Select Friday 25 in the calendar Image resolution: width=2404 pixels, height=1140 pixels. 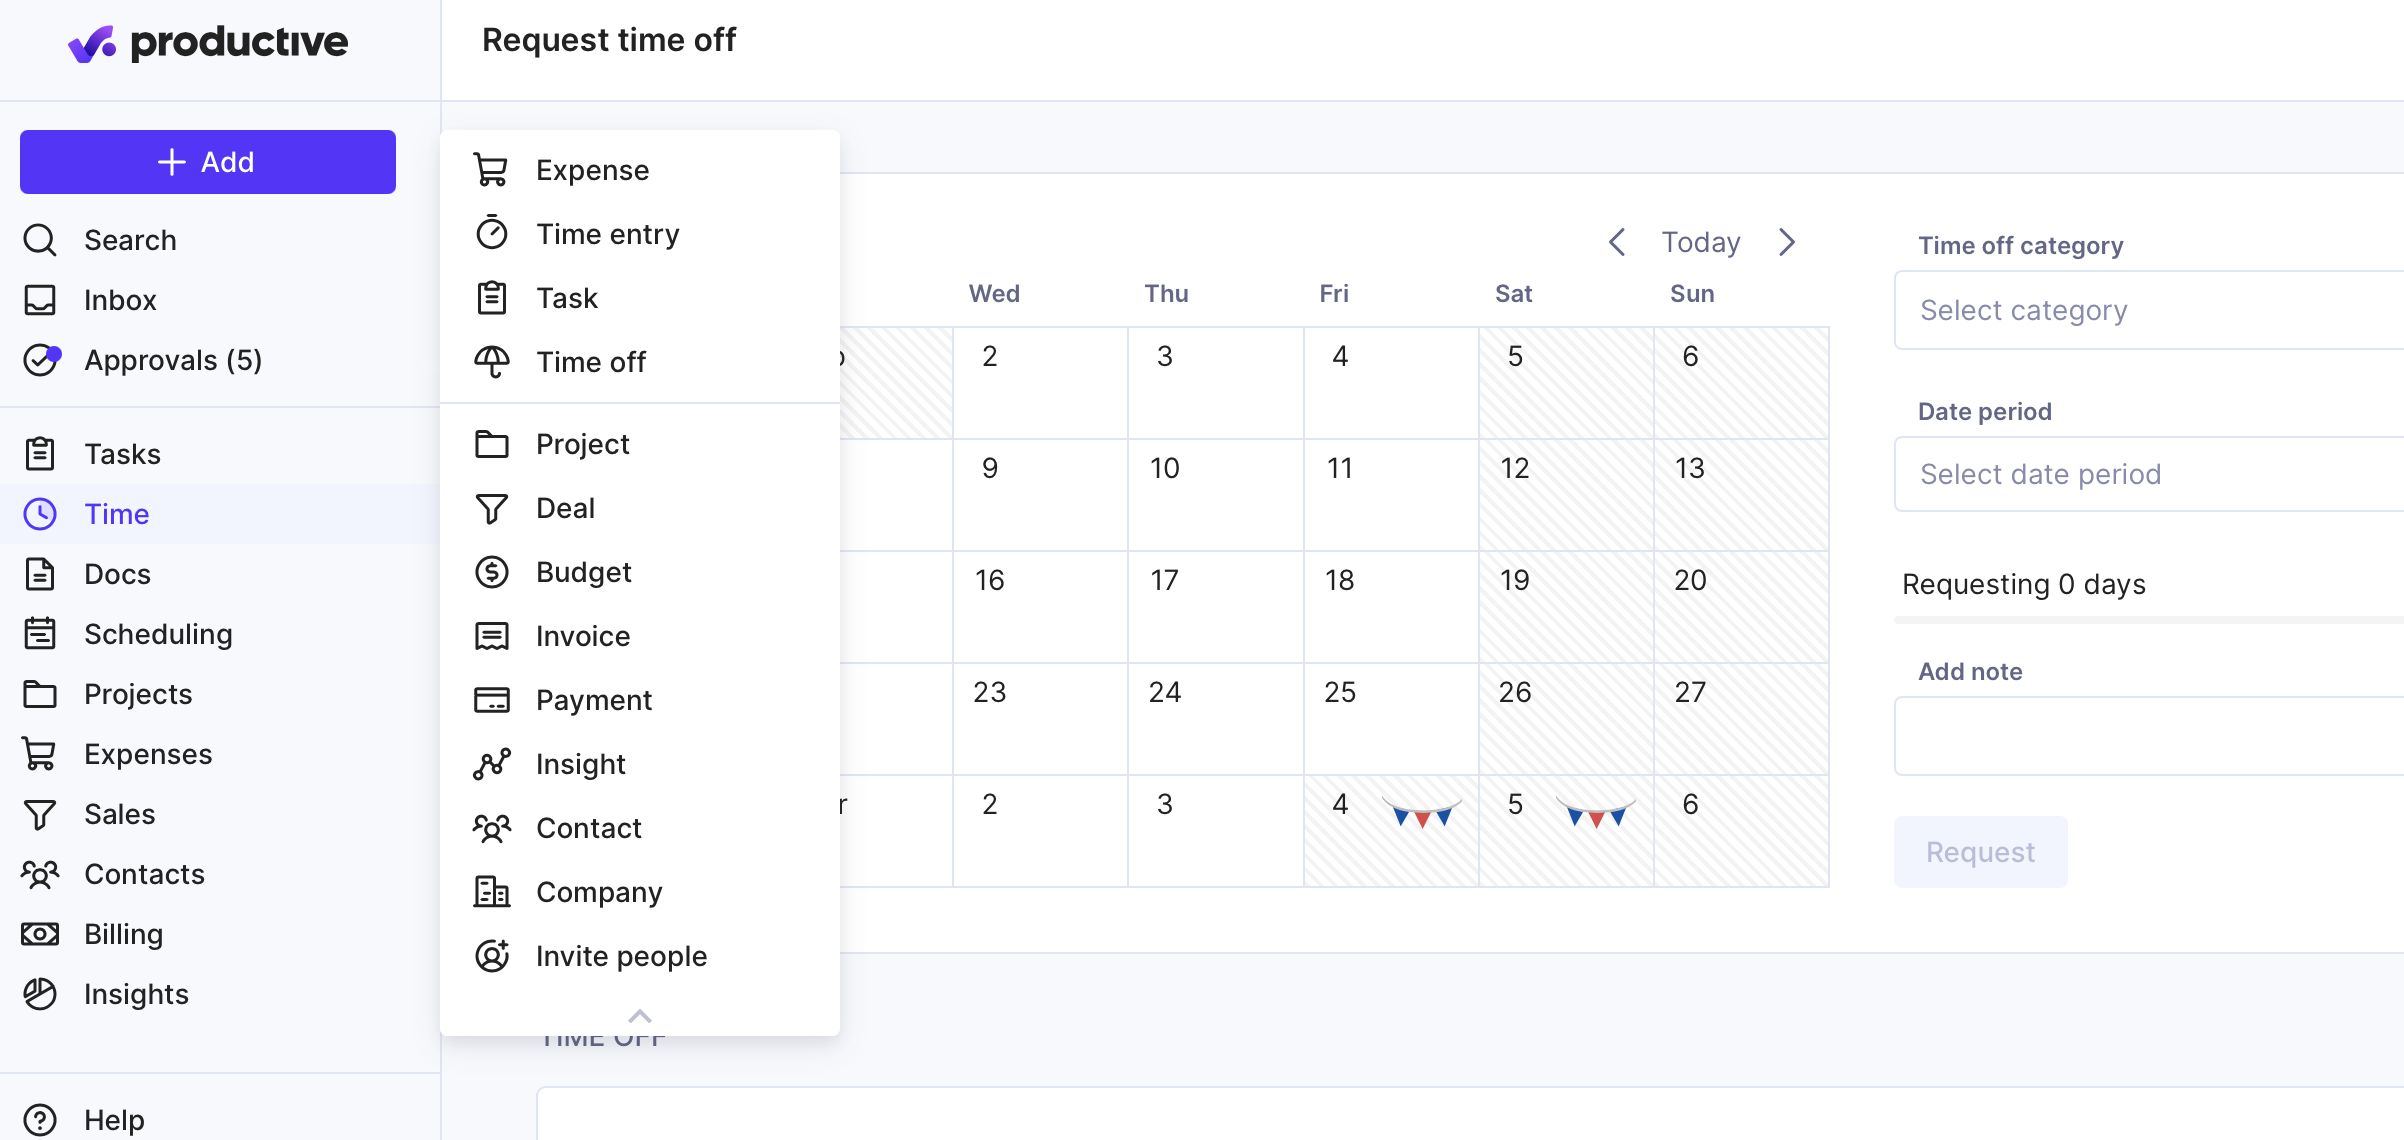coord(1390,719)
